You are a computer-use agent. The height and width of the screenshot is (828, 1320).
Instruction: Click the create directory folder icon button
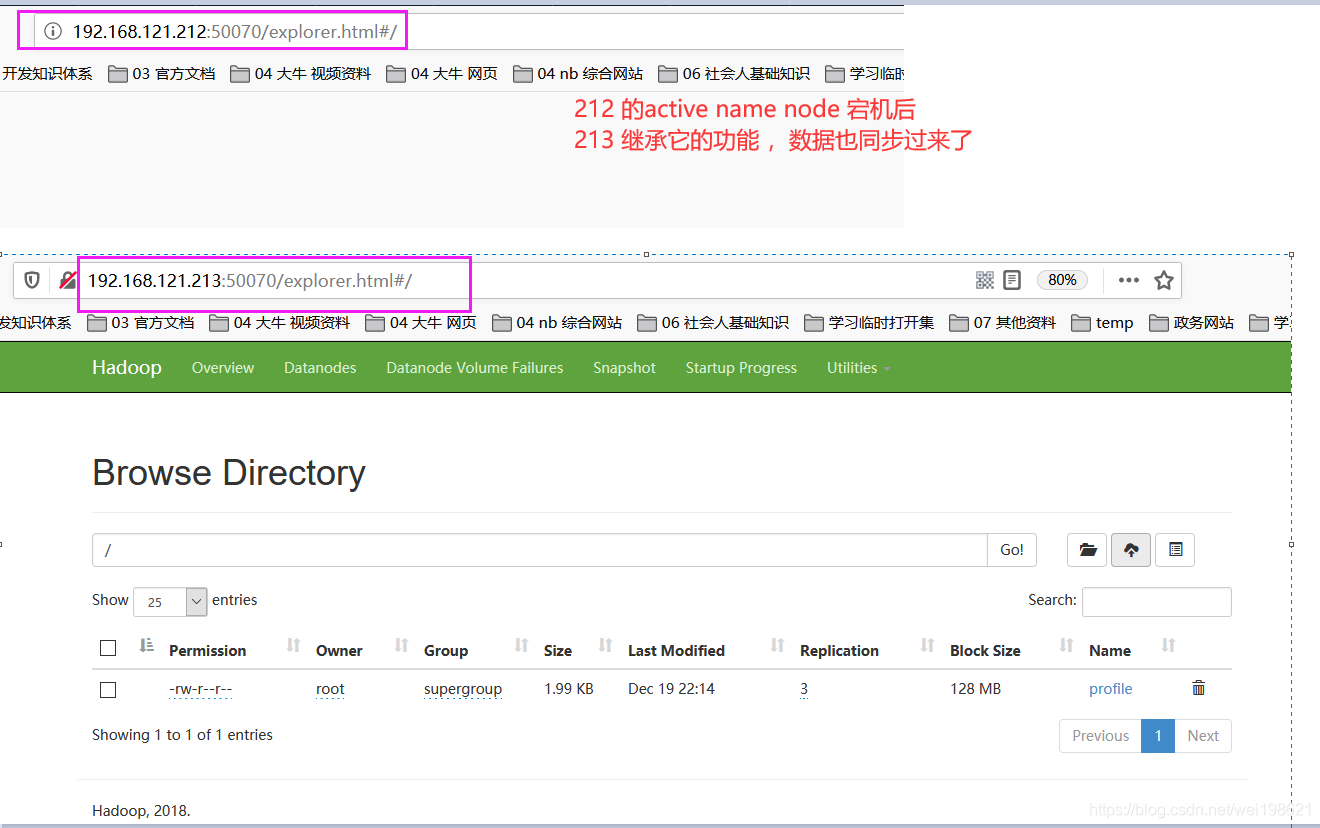tap(1087, 550)
